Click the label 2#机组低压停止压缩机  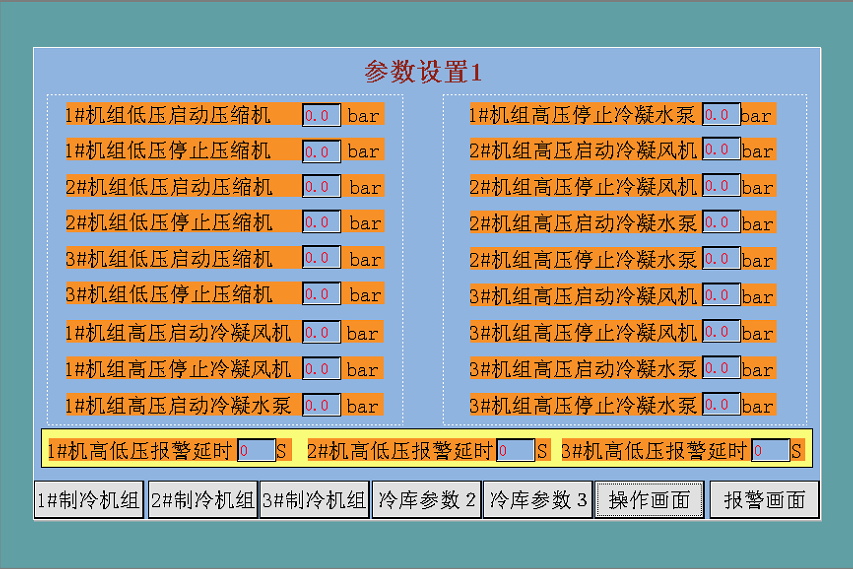[x=169, y=222]
